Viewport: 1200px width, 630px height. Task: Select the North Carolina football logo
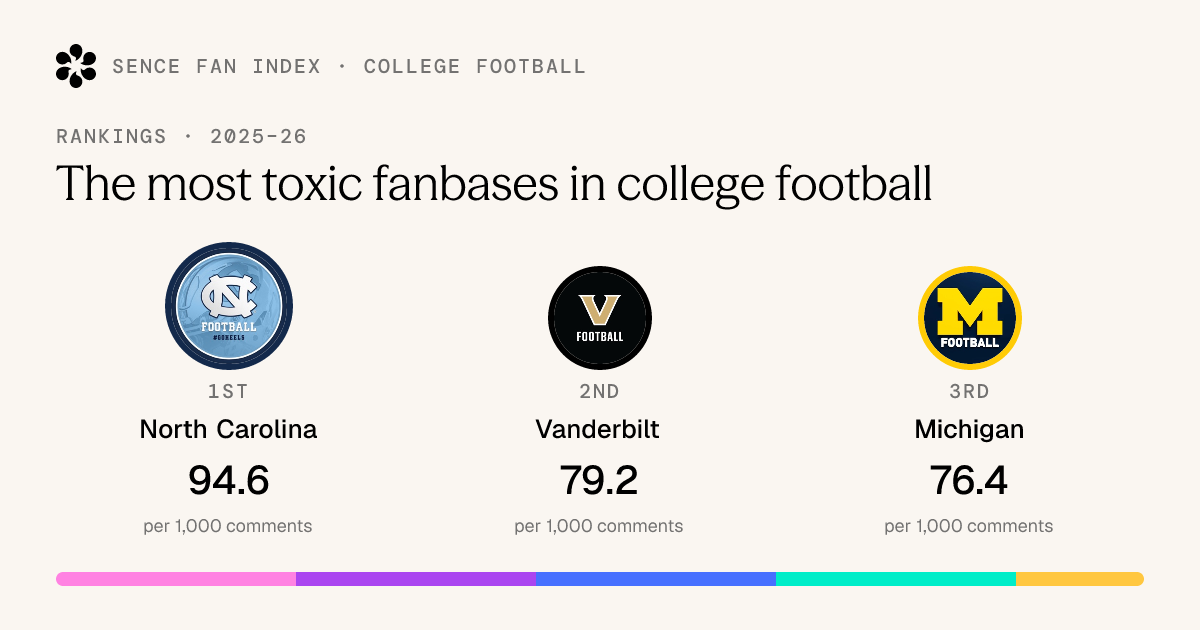click(x=229, y=306)
